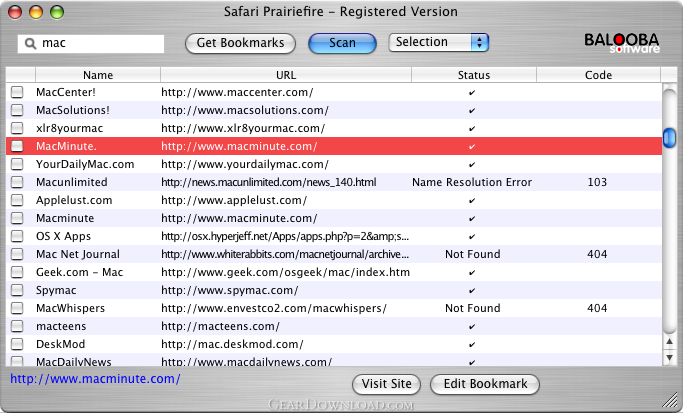683x413 pixels.
Task: Select the http://www.xlr8yourmac.com/ URL
Action: click(x=243, y=128)
